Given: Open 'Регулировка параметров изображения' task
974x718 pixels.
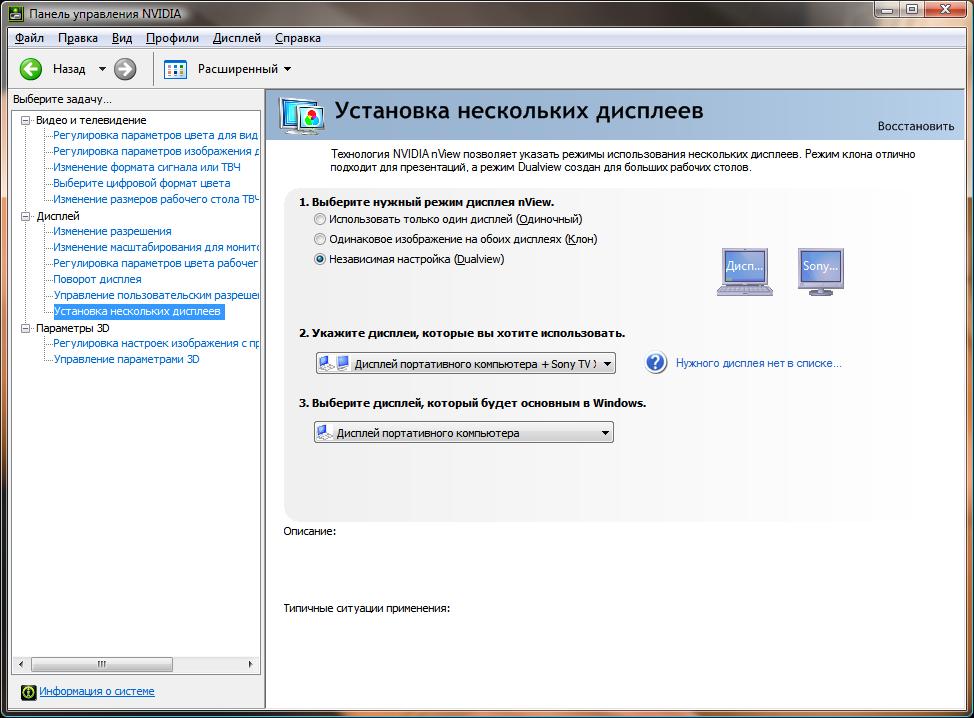Looking at the screenshot, I should coord(156,151).
